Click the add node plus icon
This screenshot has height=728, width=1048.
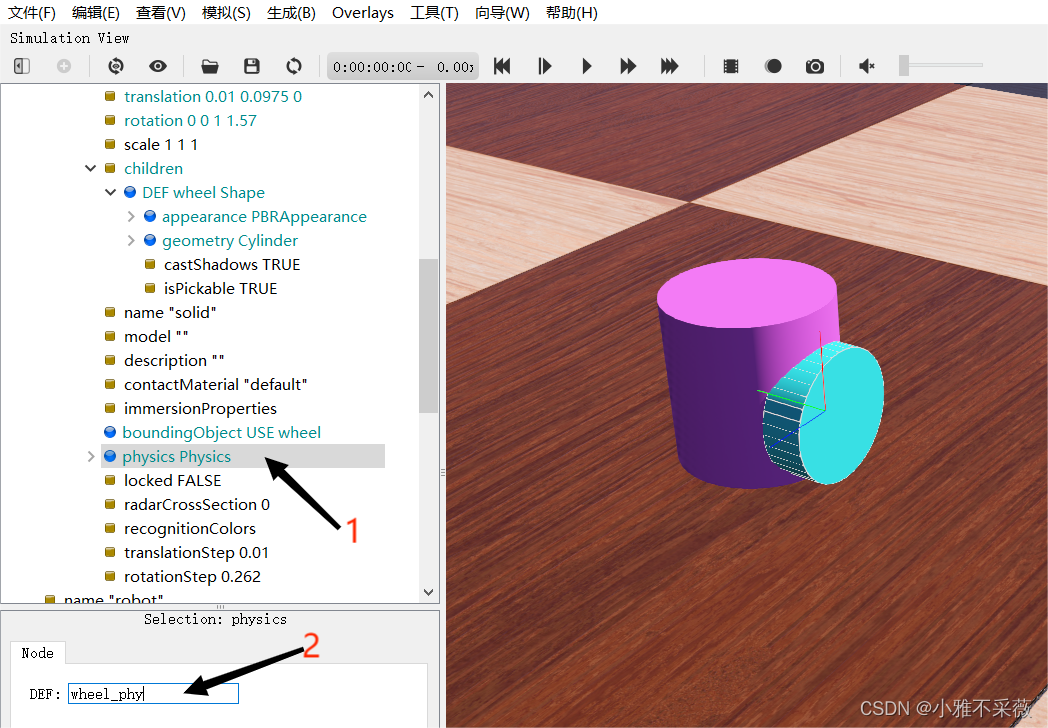(63, 66)
